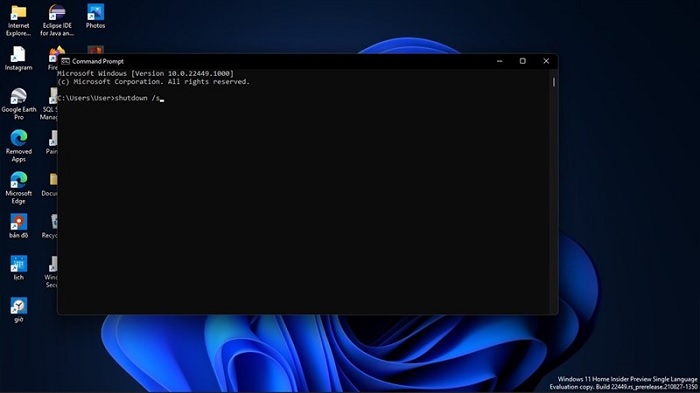This screenshot has height=393, width=700.
Task: Launch the Eclipse IDE for Java shortcut
Action: coord(57,20)
